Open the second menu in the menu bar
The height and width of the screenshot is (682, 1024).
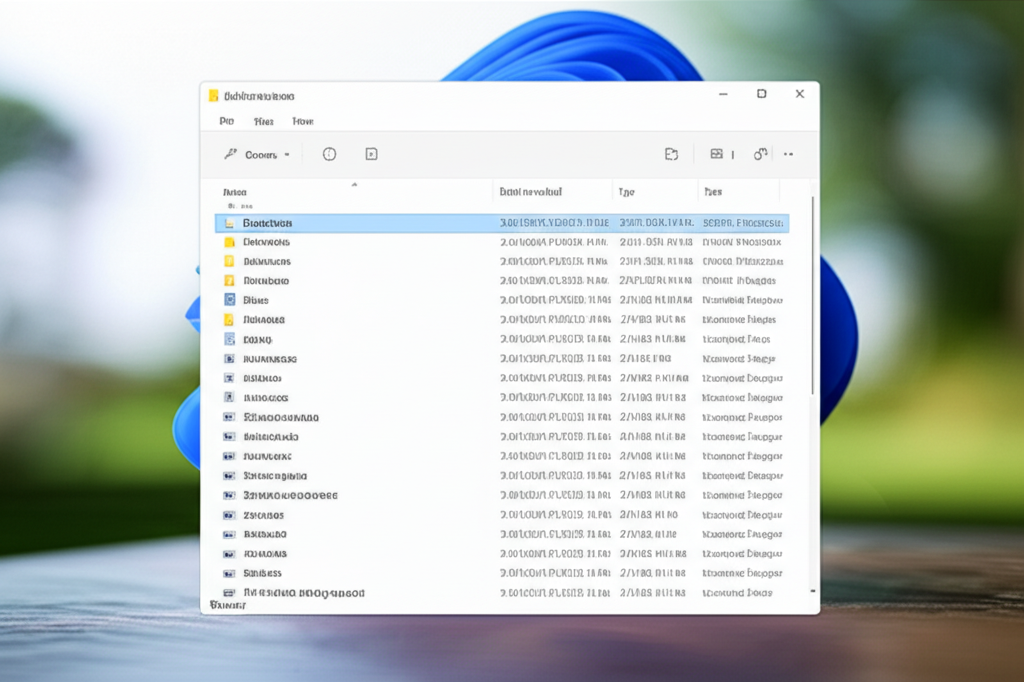[263, 121]
